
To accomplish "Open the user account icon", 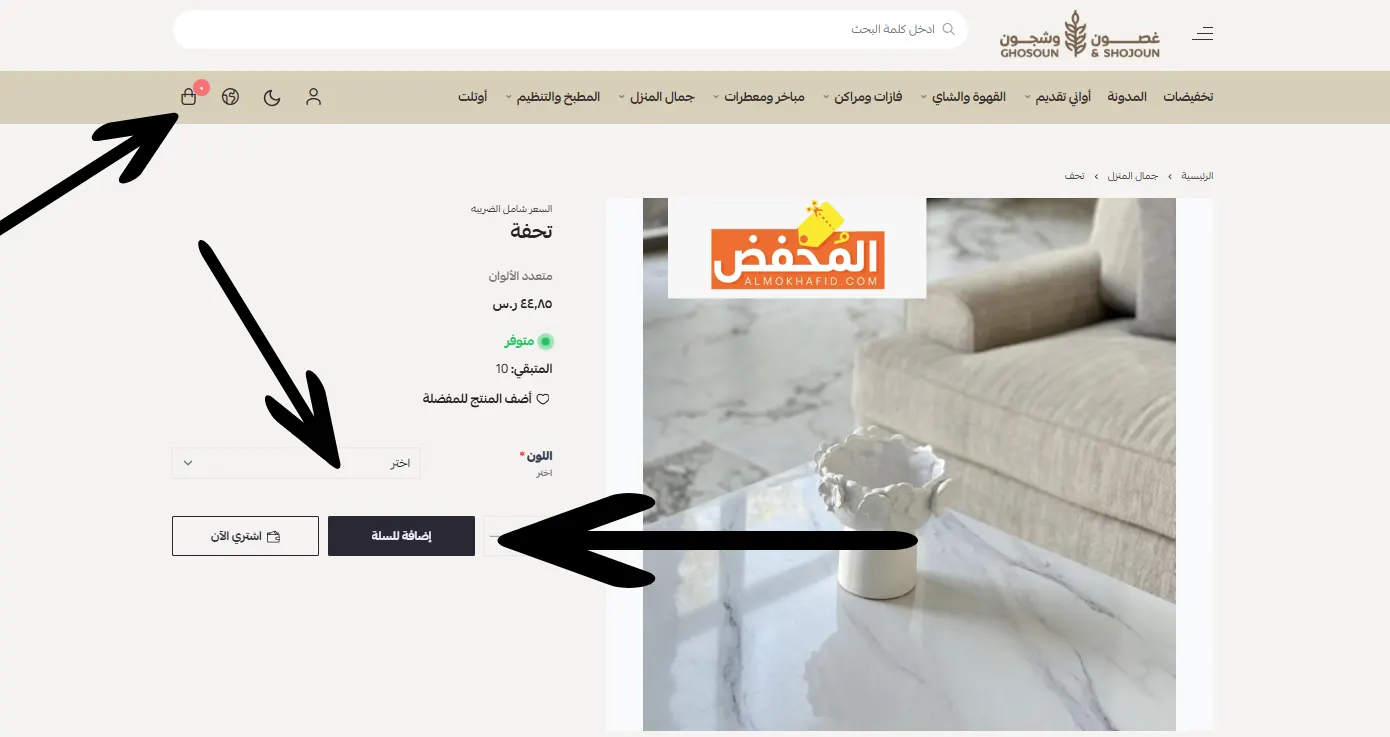I will (x=314, y=97).
